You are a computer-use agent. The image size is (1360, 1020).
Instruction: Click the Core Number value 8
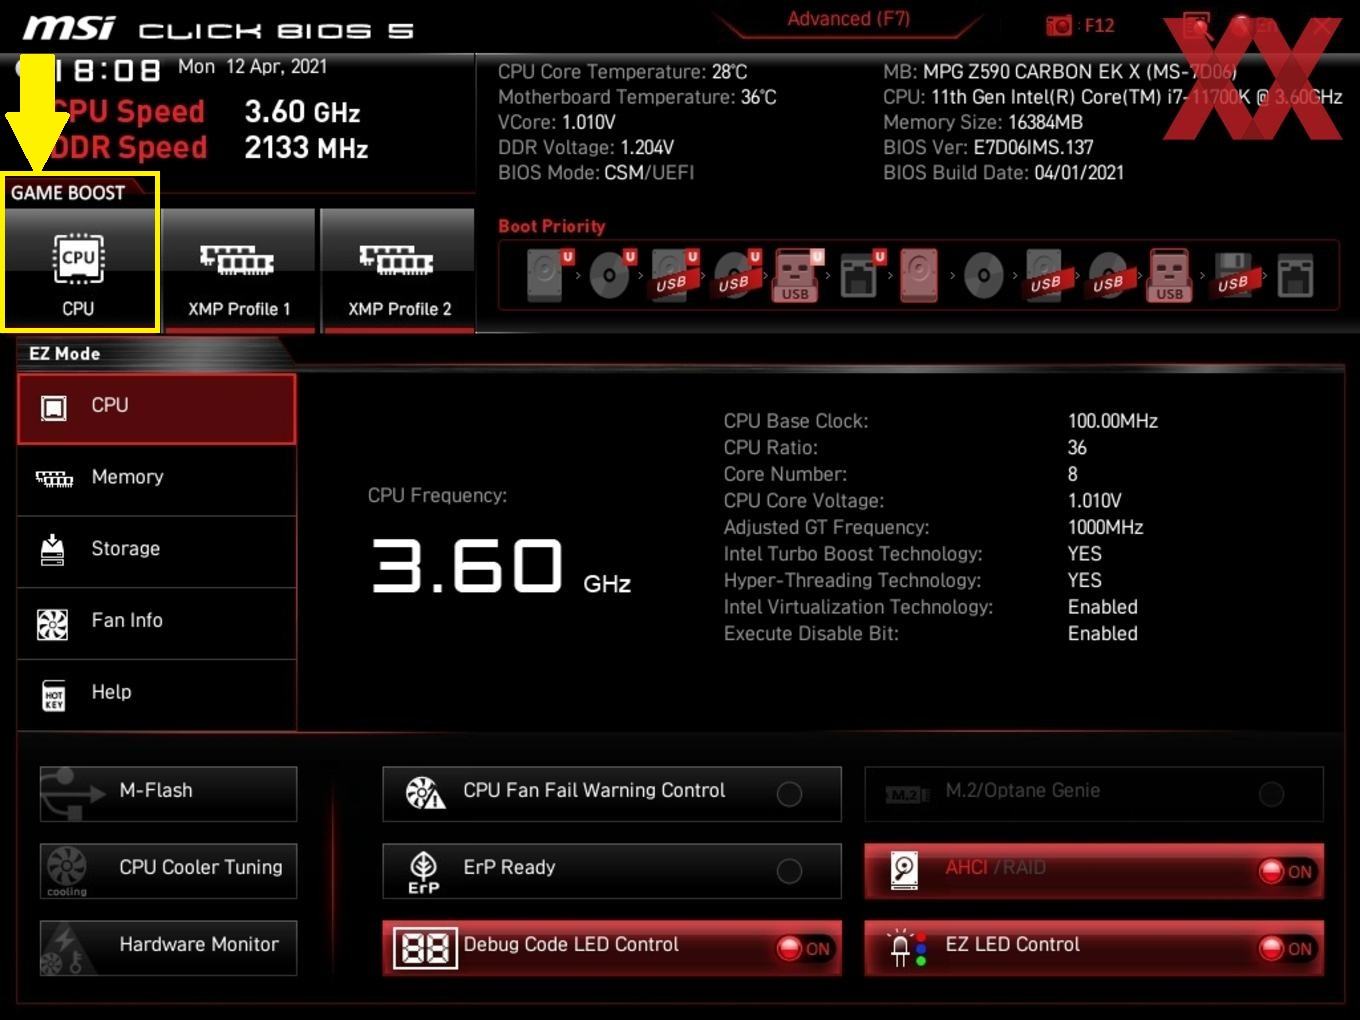point(1072,474)
